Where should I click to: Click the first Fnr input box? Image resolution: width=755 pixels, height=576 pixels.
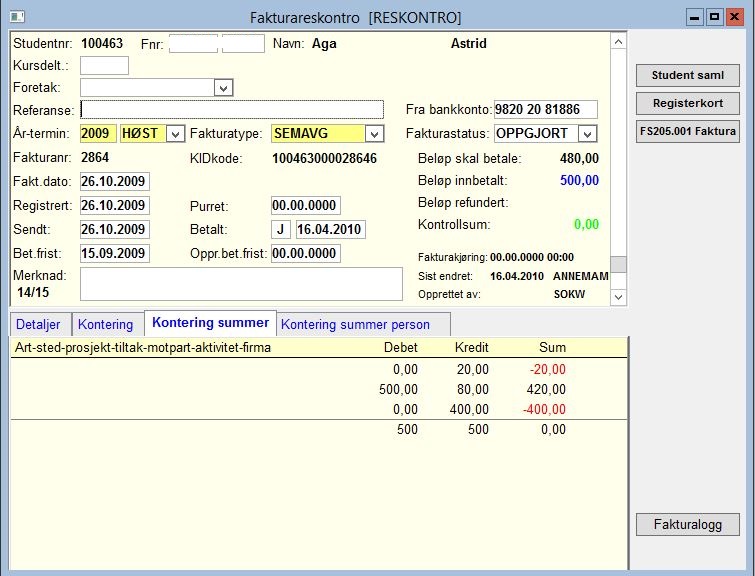point(194,43)
